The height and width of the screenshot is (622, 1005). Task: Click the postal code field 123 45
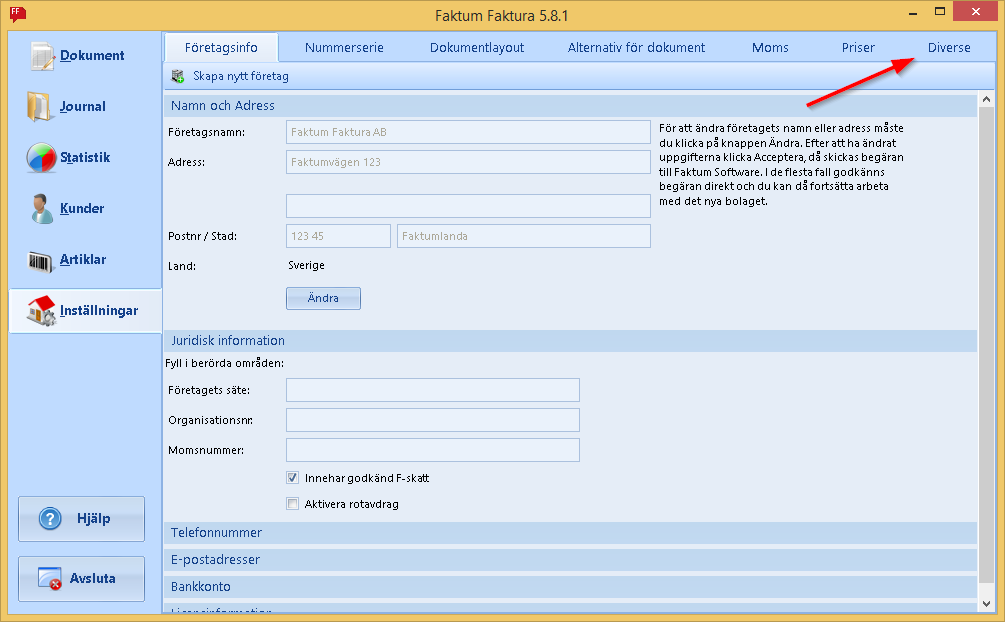point(338,236)
